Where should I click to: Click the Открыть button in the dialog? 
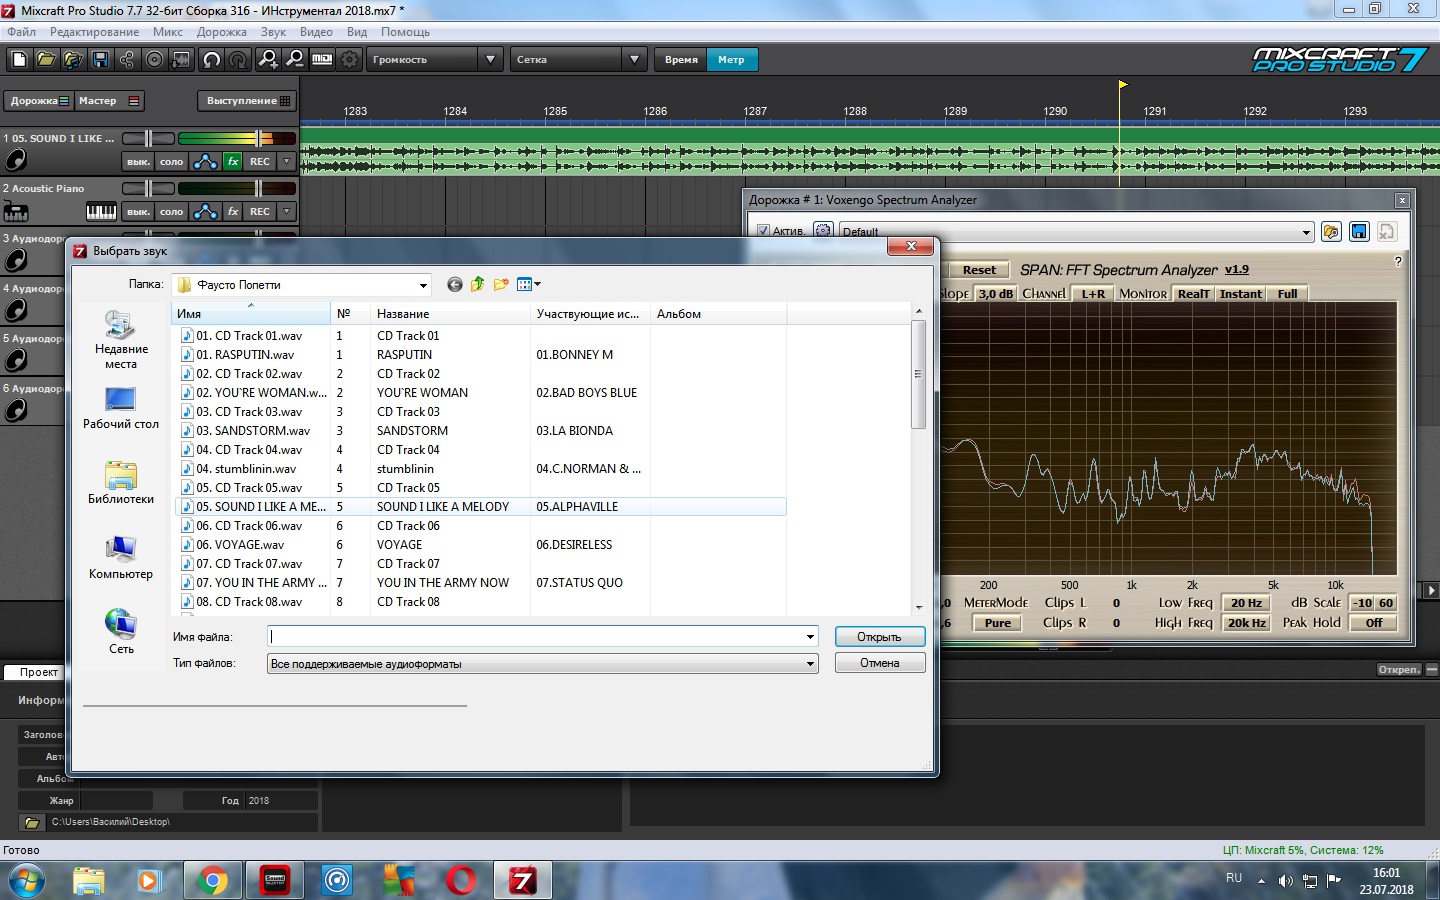pos(879,637)
